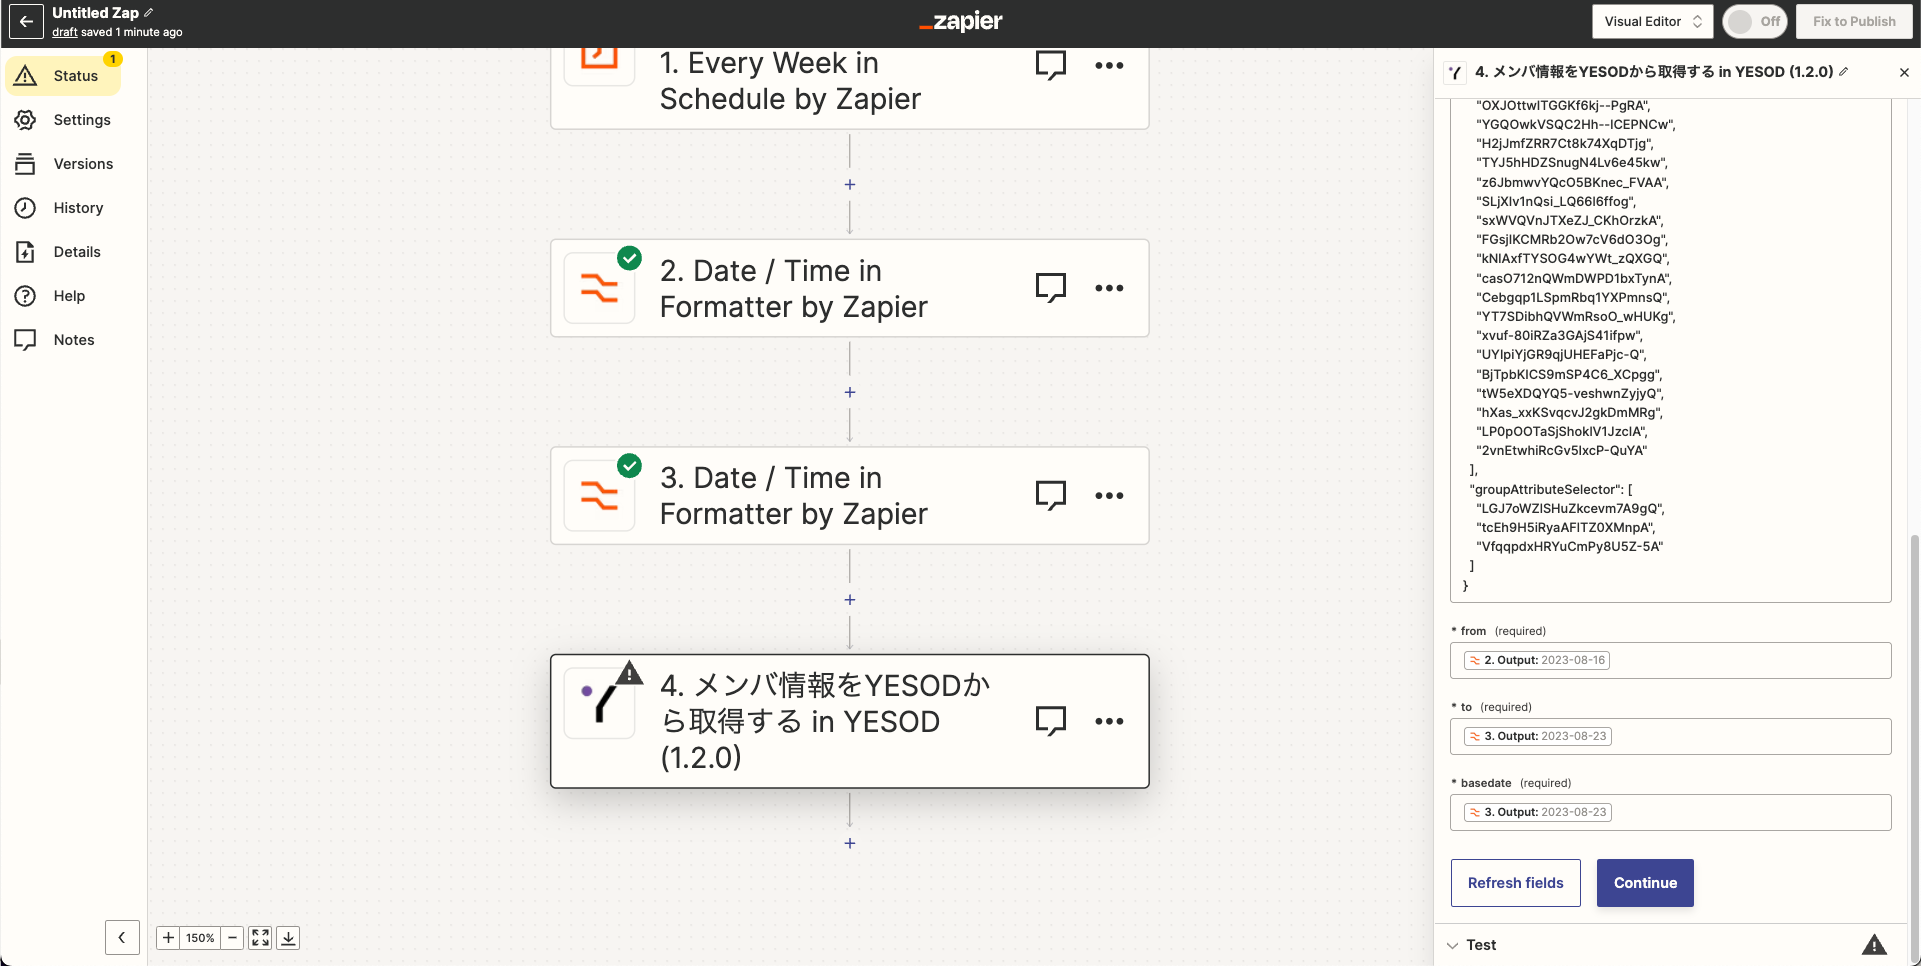The height and width of the screenshot is (966, 1921).
Task: Click the History clock icon
Action: [x=26, y=208]
